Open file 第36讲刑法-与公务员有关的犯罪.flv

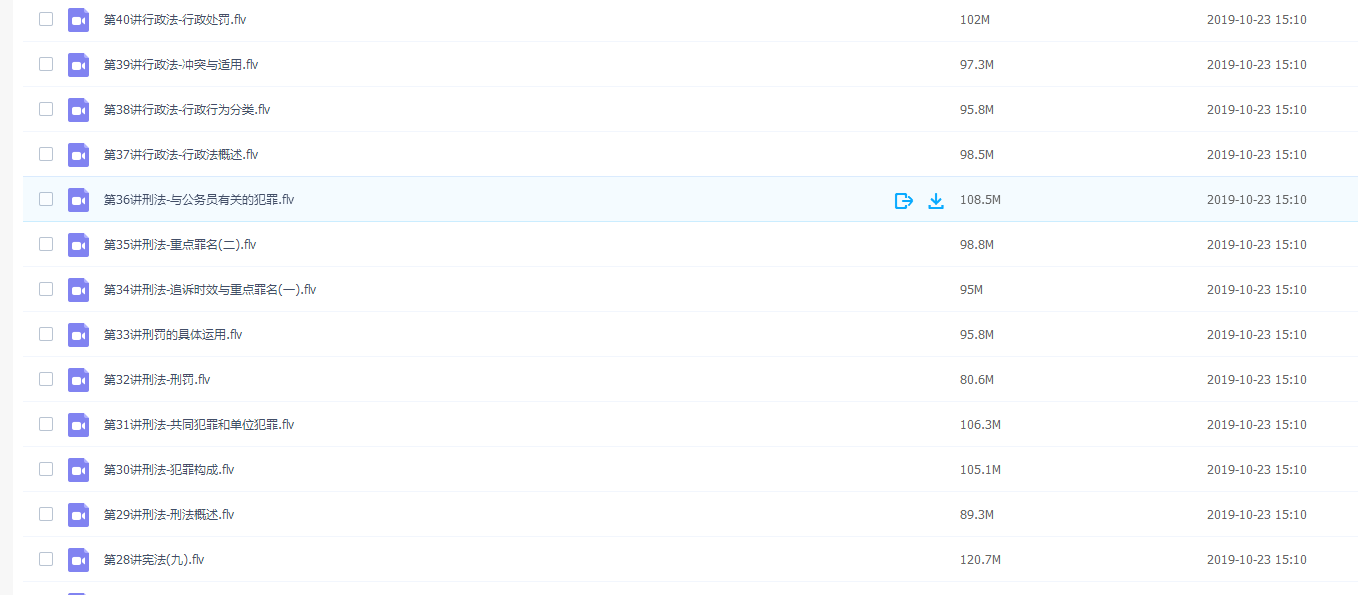[199, 200]
